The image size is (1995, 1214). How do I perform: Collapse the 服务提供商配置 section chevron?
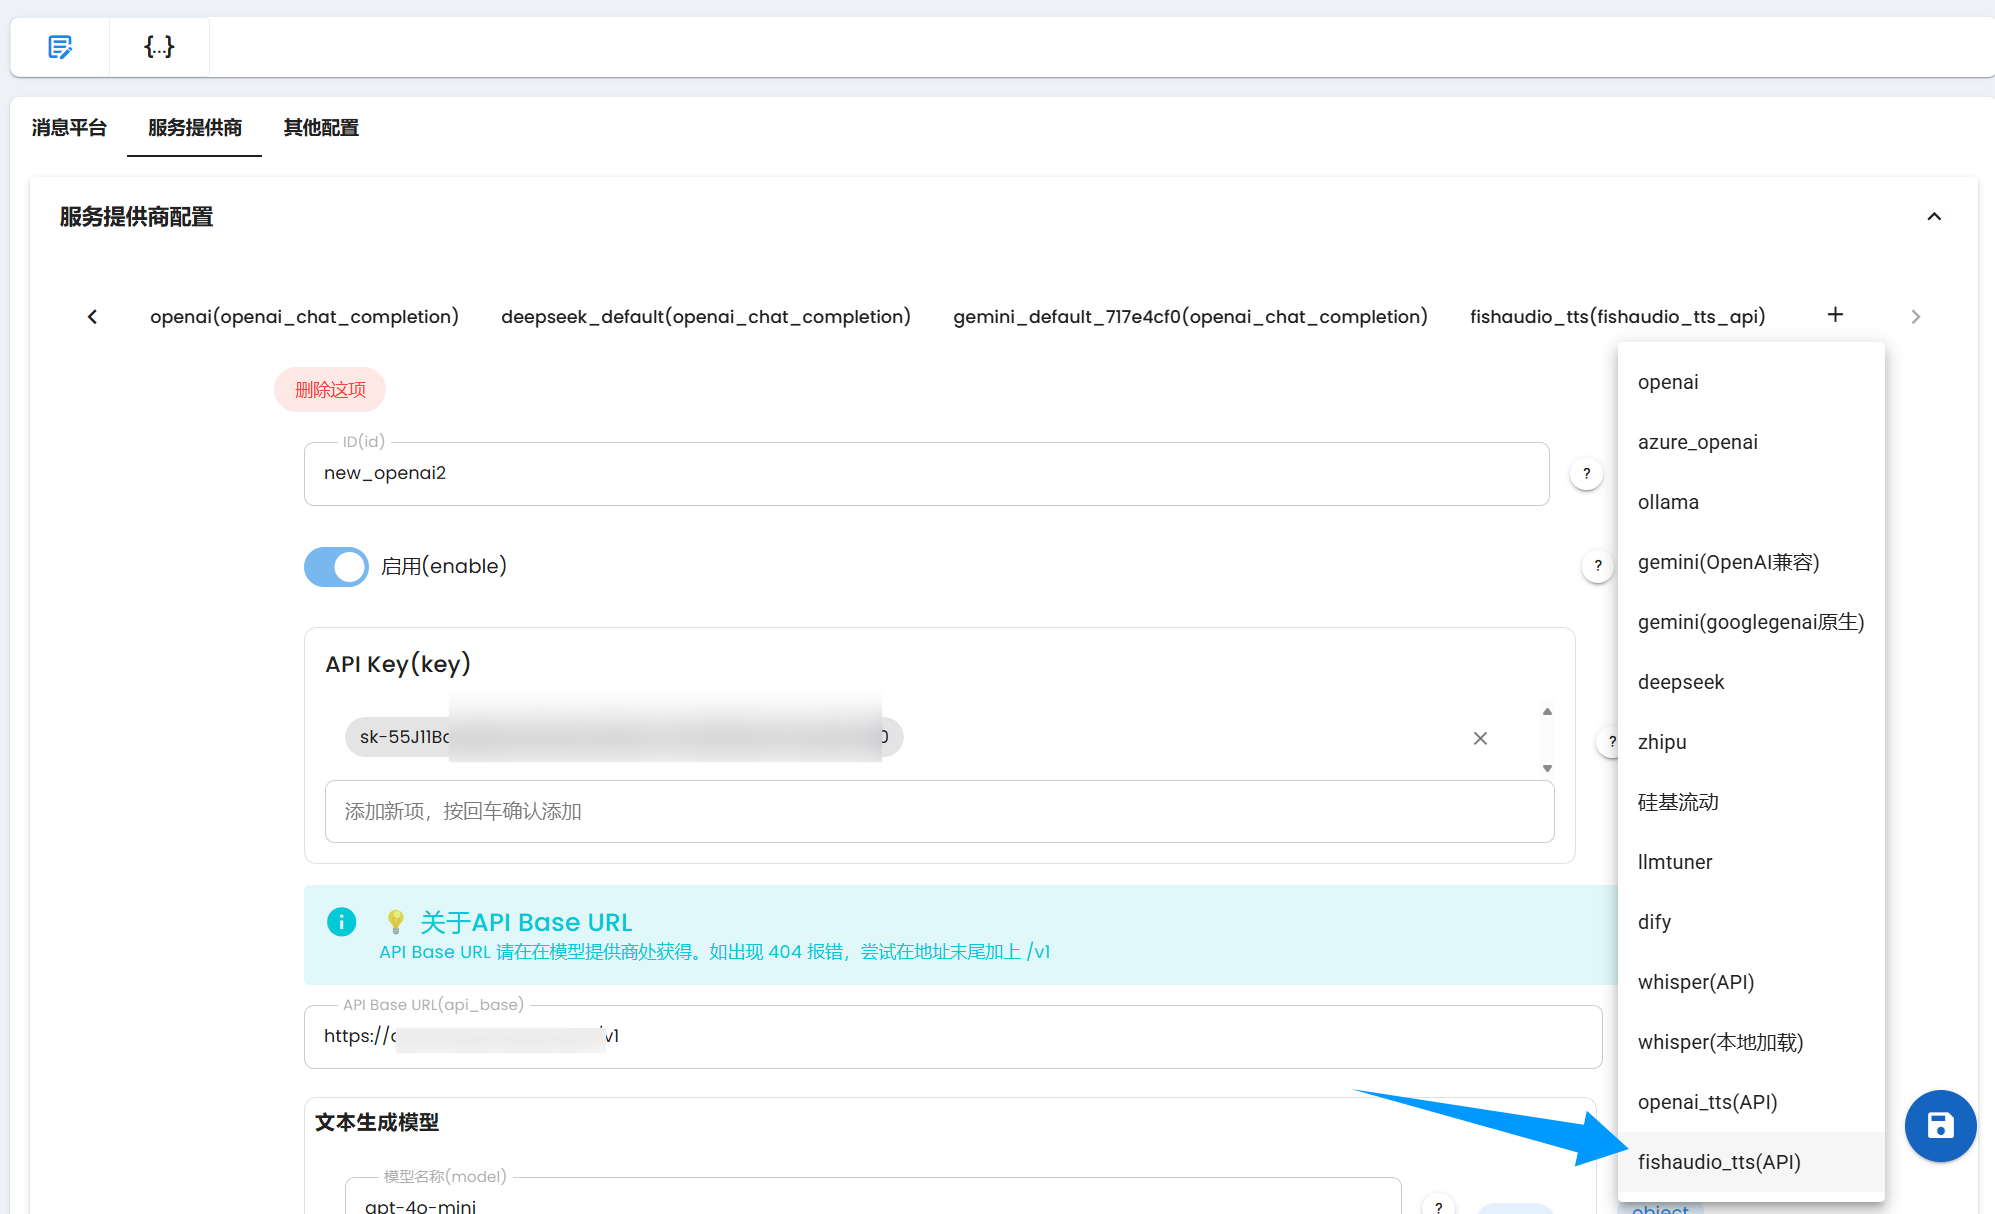pyautogui.click(x=1934, y=217)
